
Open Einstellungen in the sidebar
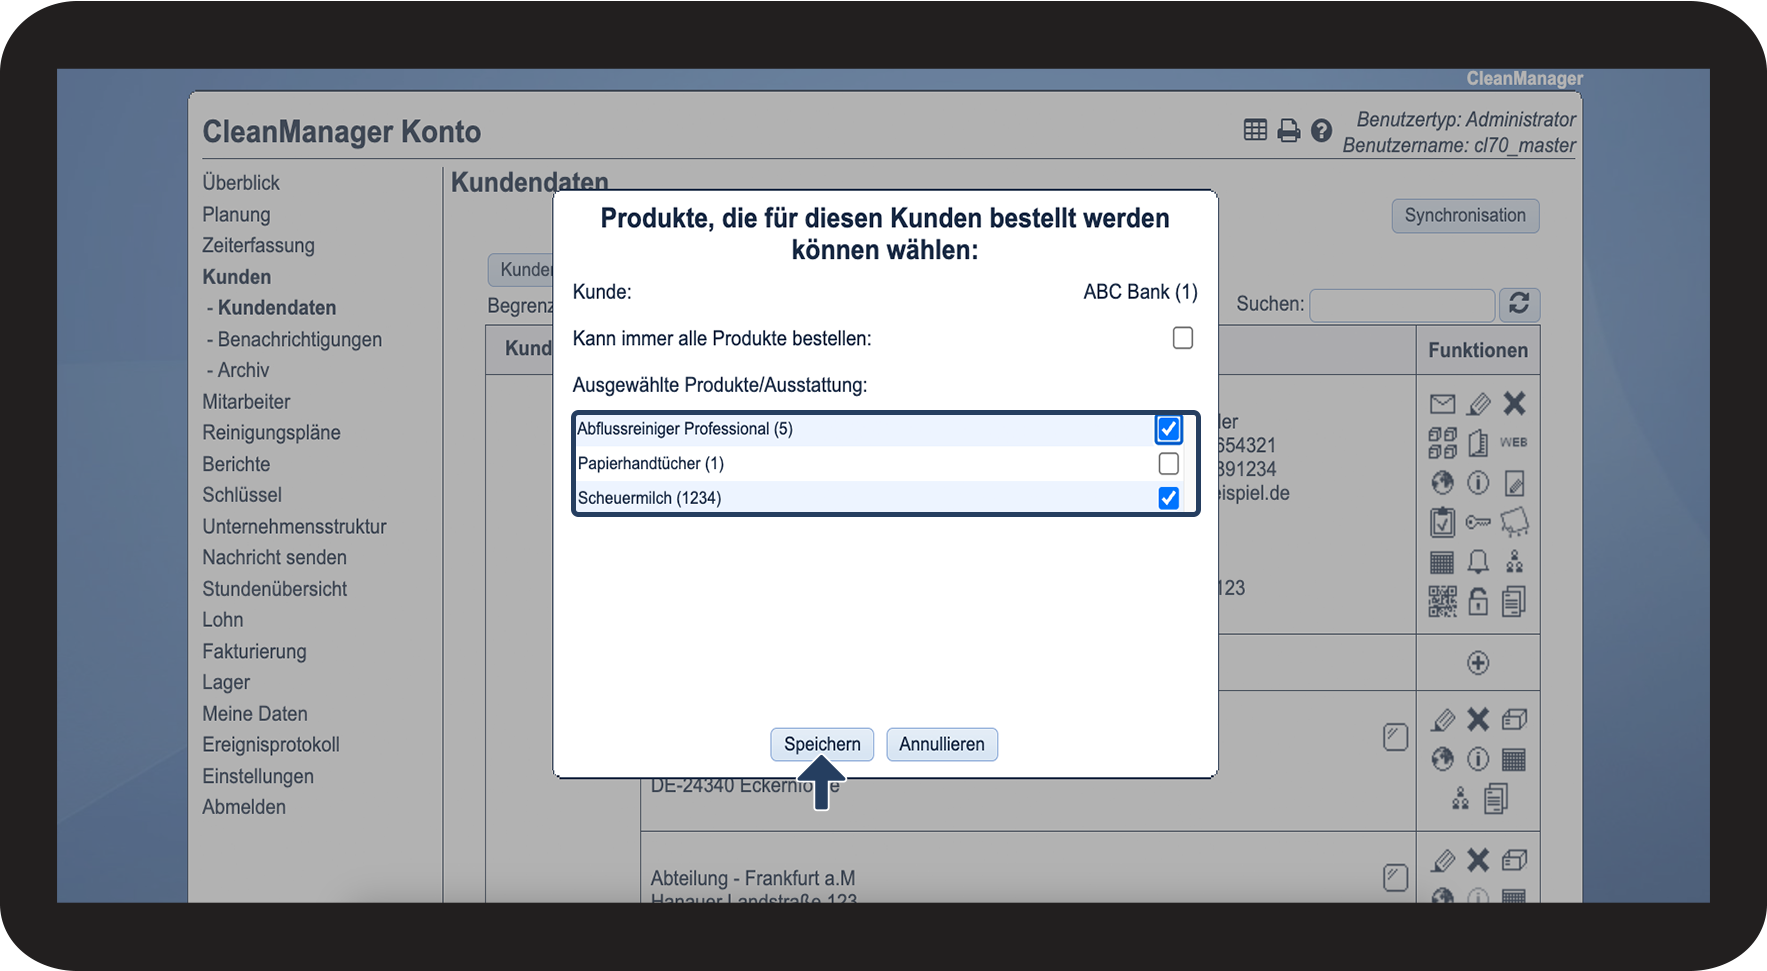click(x=258, y=776)
